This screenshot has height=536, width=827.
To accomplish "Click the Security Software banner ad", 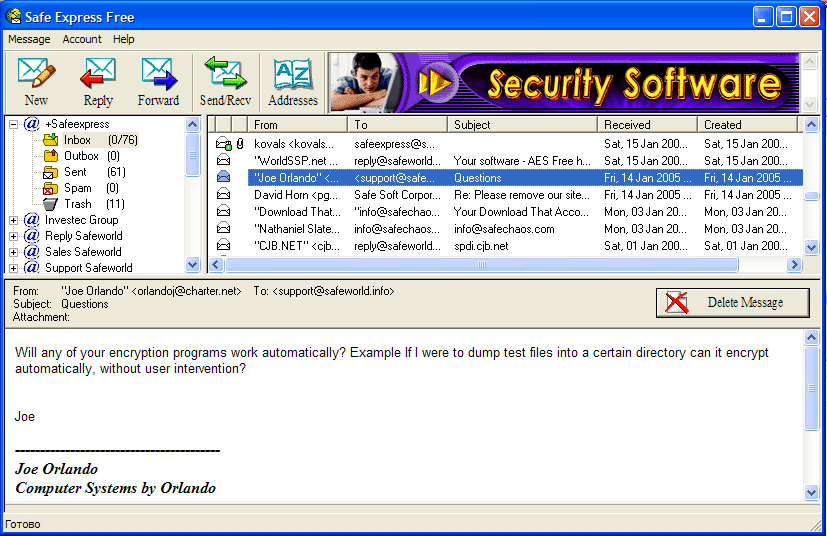I will pyautogui.click(x=564, y=83).
